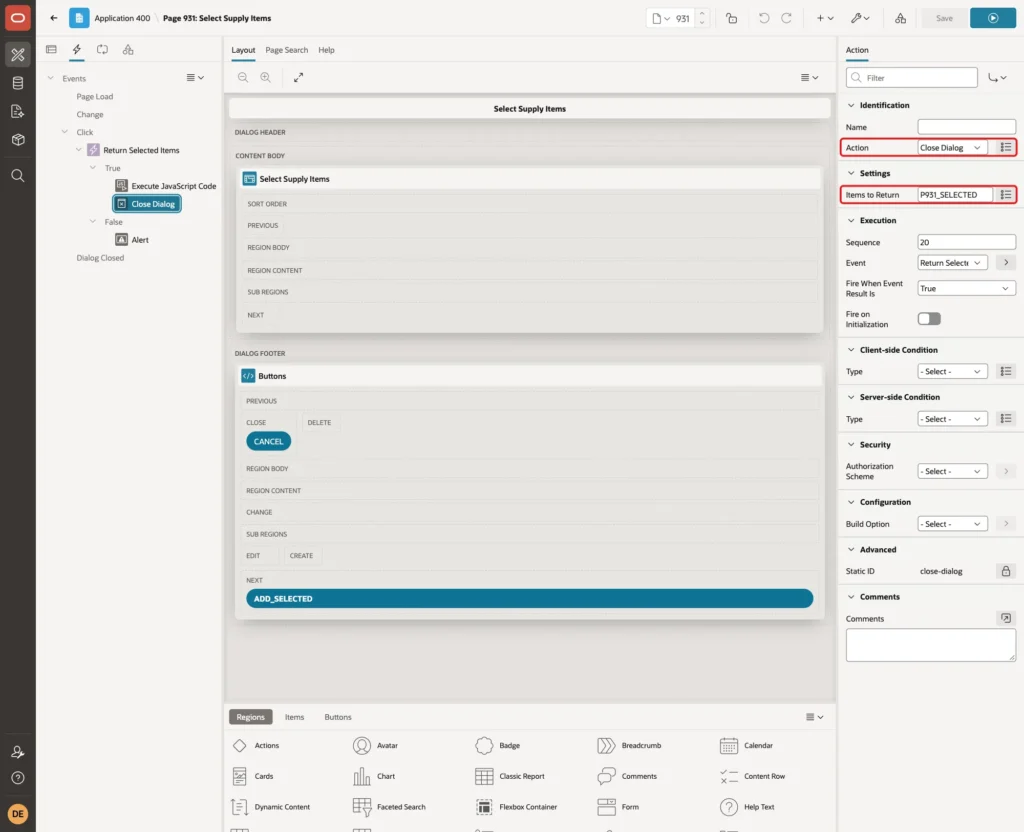Open the shared components icon in toolbar
Image resolution: width=1024 pixels, height=832 pixels.
[900, 18]
